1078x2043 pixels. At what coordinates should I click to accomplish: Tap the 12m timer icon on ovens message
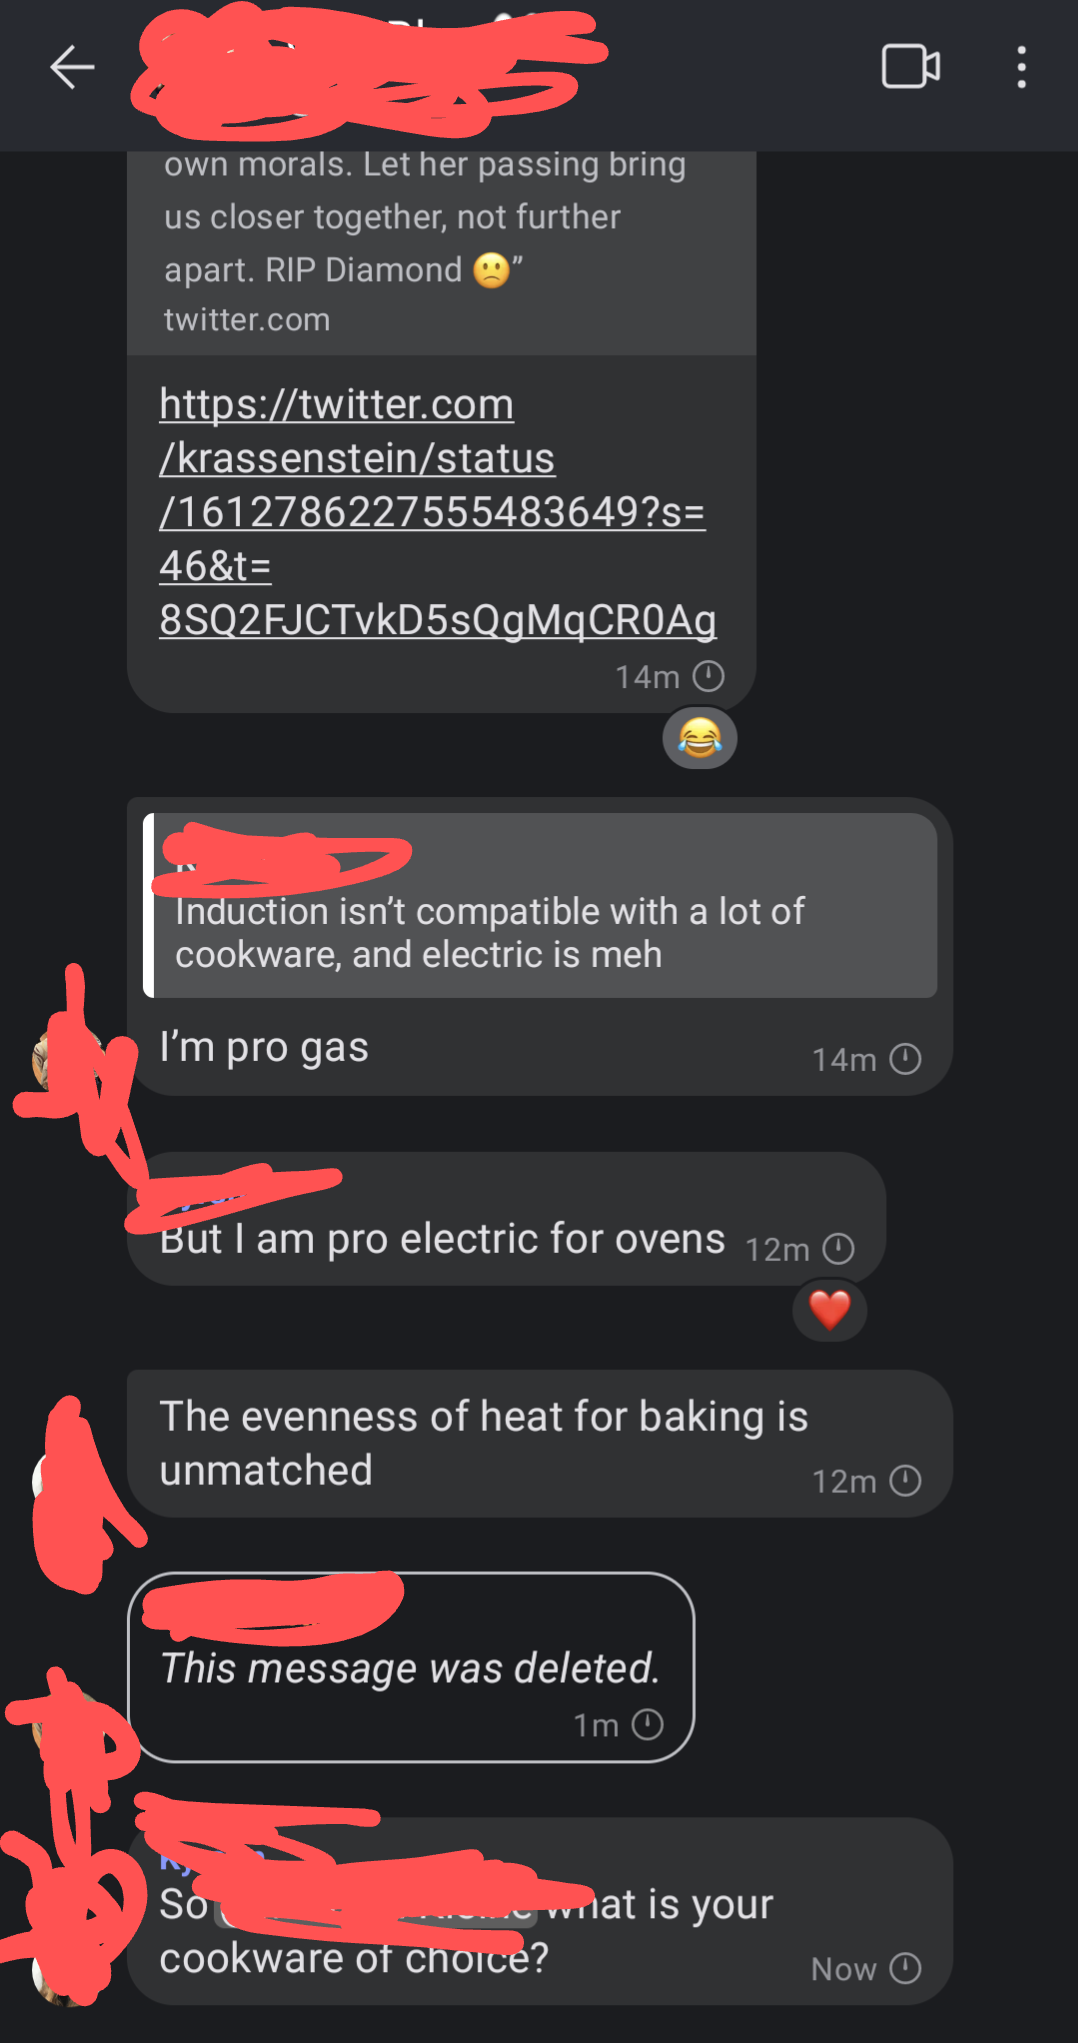(838, 1249)
